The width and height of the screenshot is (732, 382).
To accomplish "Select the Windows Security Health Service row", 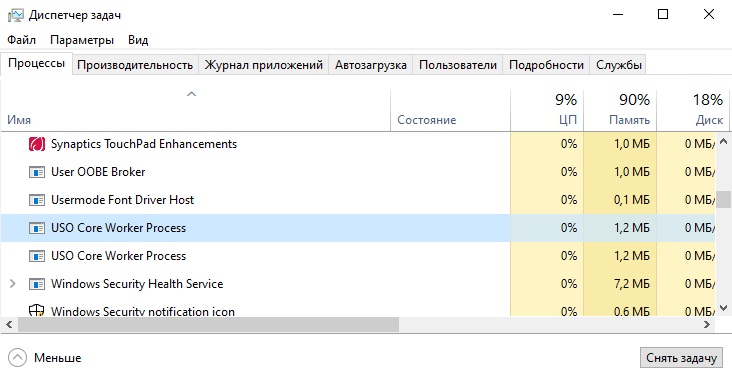I will click(358, 284).
